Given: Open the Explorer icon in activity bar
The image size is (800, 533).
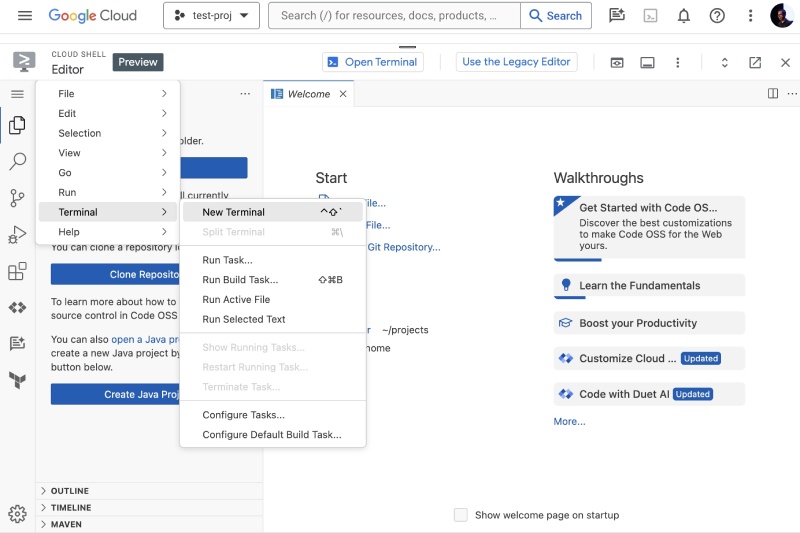Looking at the screenshot, I should tap(17, 126).
